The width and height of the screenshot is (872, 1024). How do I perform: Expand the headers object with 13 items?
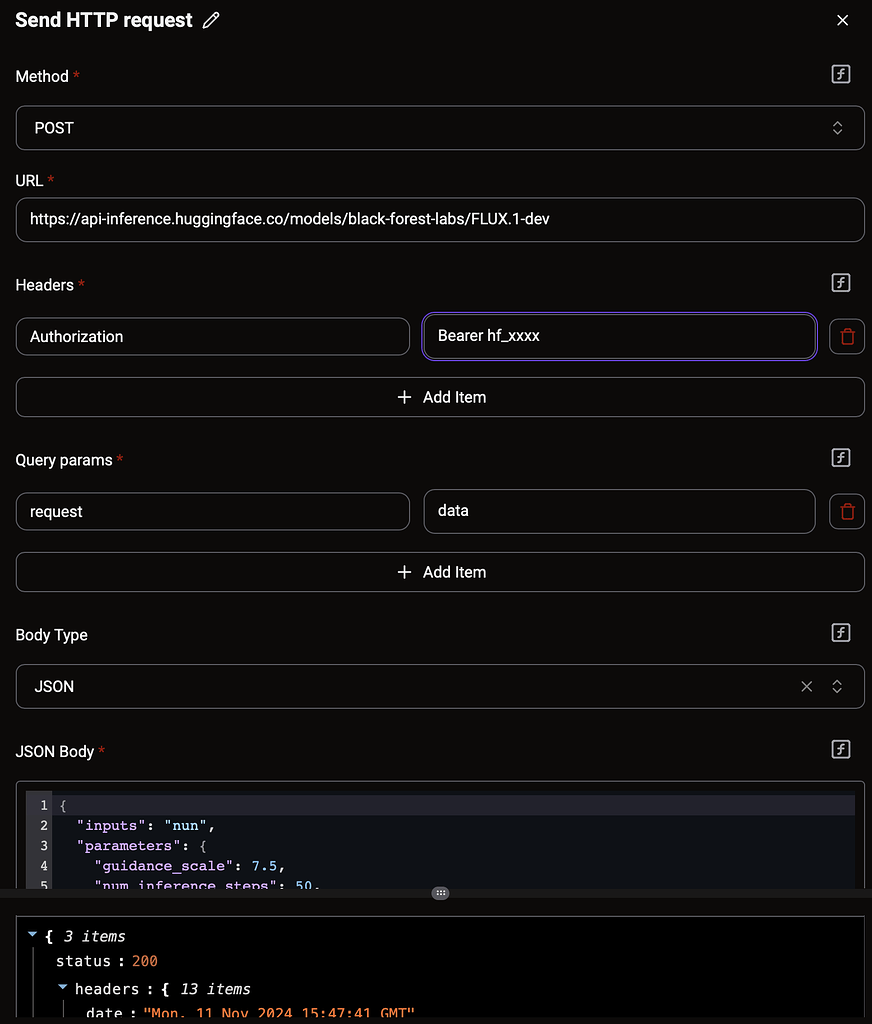coord(62,988)
